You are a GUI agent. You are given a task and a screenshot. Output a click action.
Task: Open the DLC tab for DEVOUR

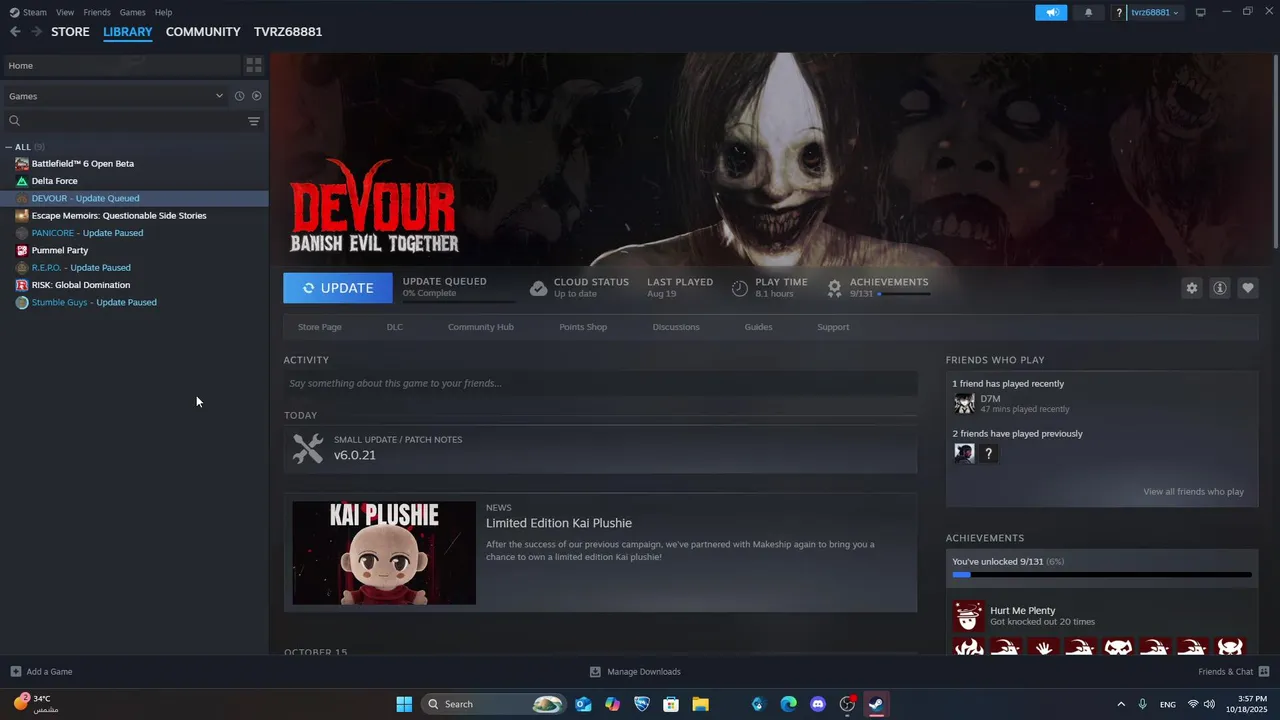tap(395, 327)
